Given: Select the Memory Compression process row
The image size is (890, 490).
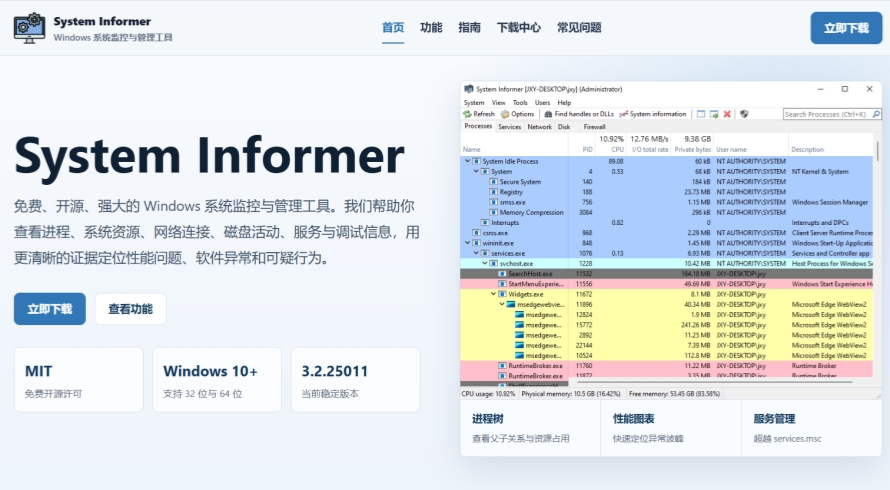Looking at the screenshot, I should pyautogui.click(x=667, y=212).
